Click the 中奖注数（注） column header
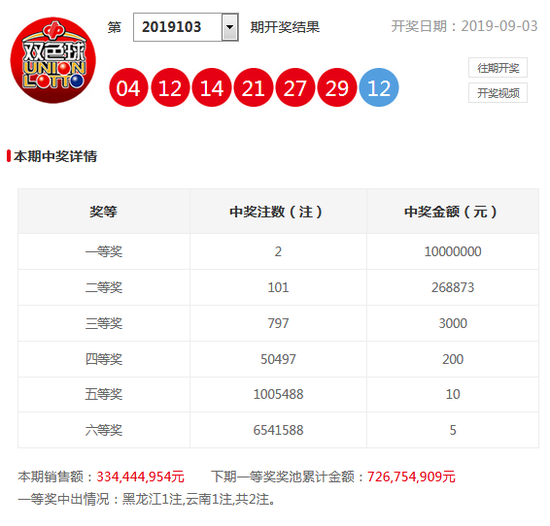Image resolution: width=550 pixels, height=526 pixels. [278, 211]
